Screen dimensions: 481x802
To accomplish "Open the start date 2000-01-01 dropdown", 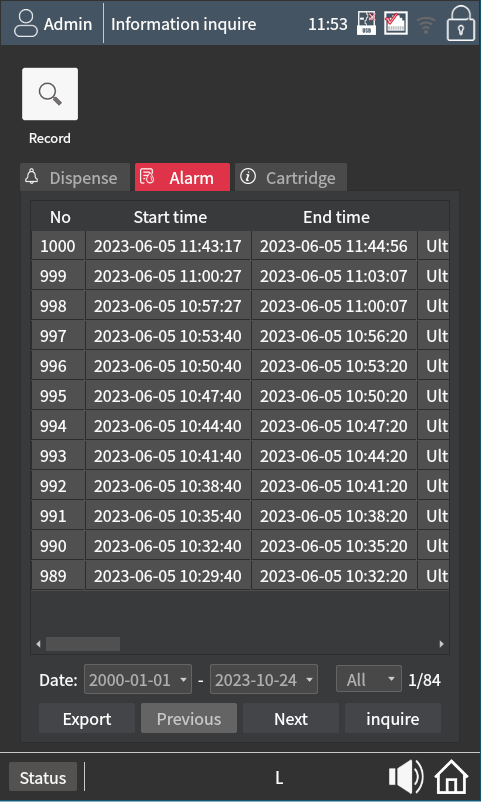I will [138, 679].
